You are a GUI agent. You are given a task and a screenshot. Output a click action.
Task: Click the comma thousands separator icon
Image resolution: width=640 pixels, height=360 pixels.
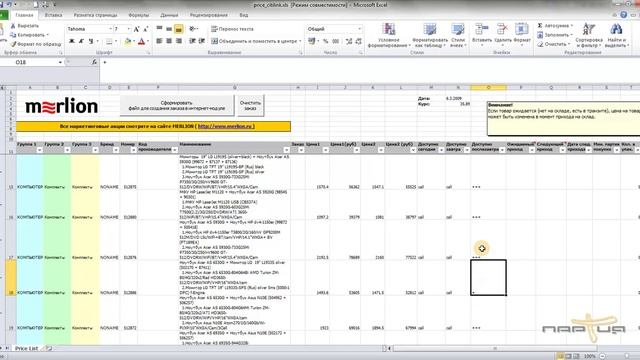pyautogui.click(x=336, y=41)
